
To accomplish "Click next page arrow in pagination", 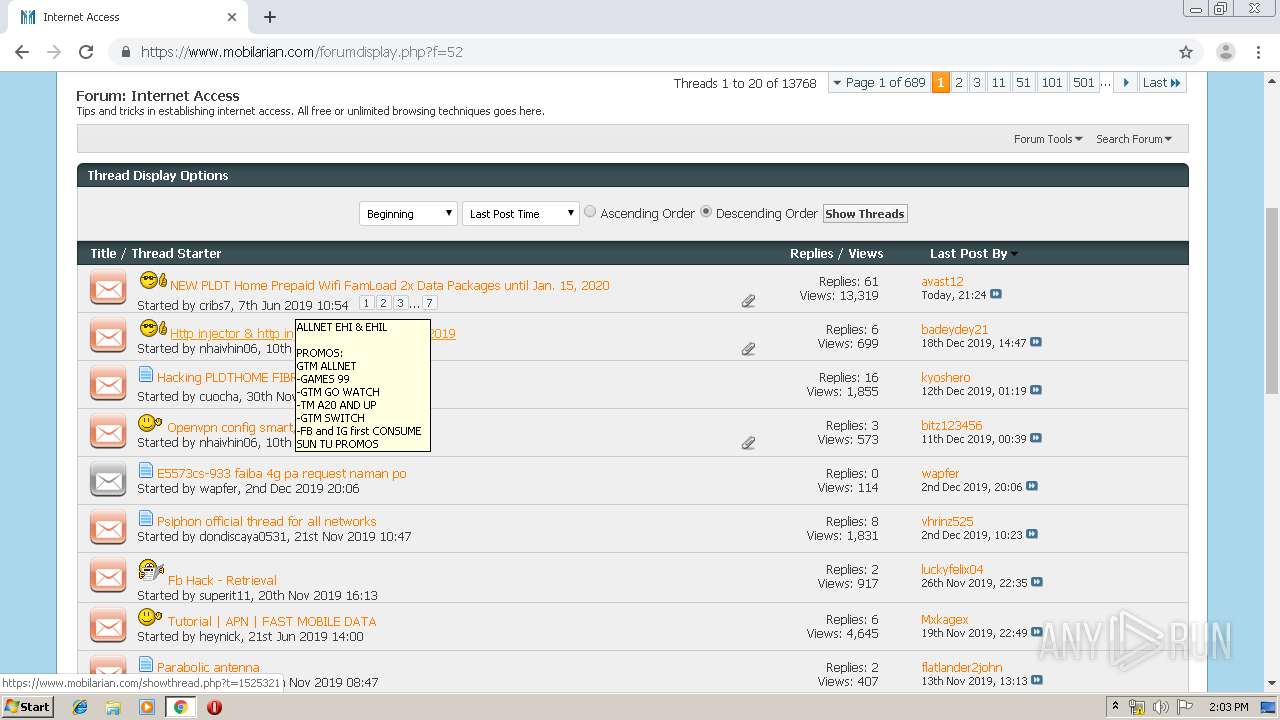I will [1126, 83].
